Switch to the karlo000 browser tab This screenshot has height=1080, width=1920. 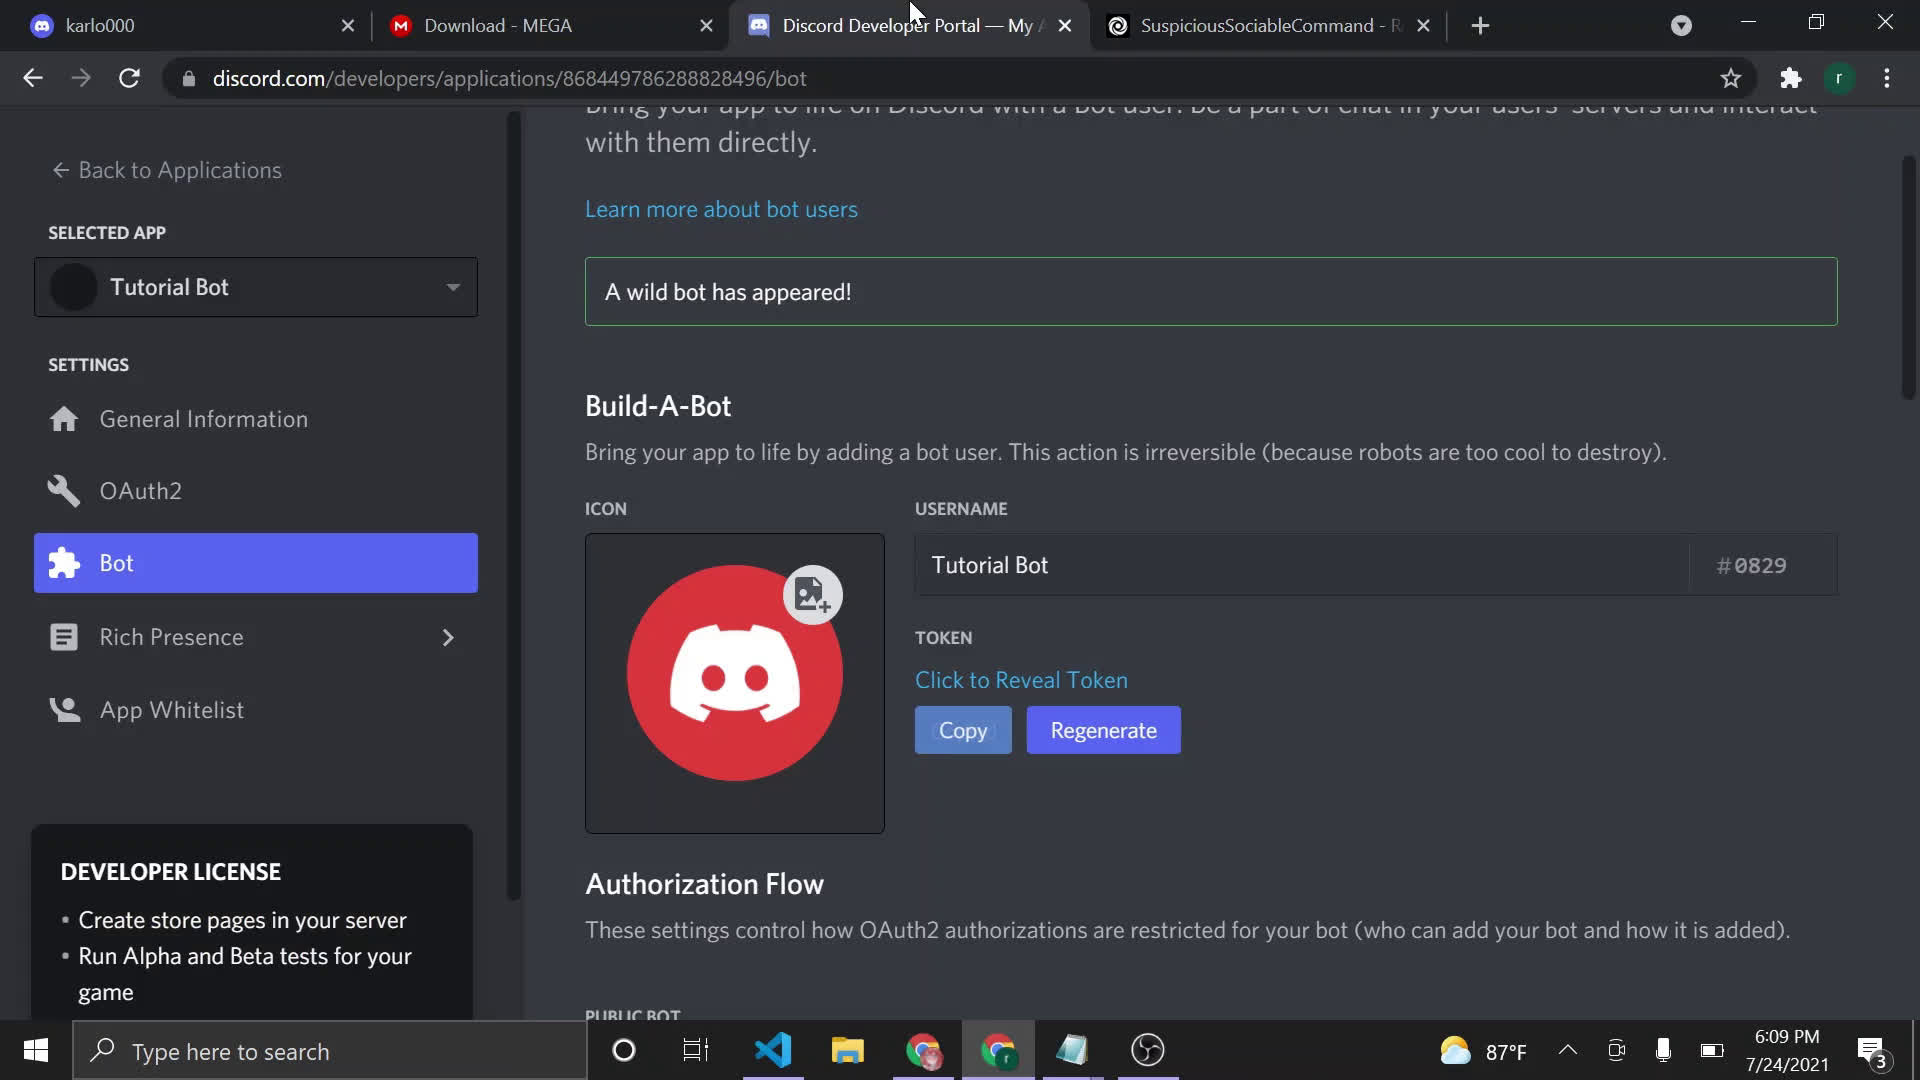coord(100,26)
